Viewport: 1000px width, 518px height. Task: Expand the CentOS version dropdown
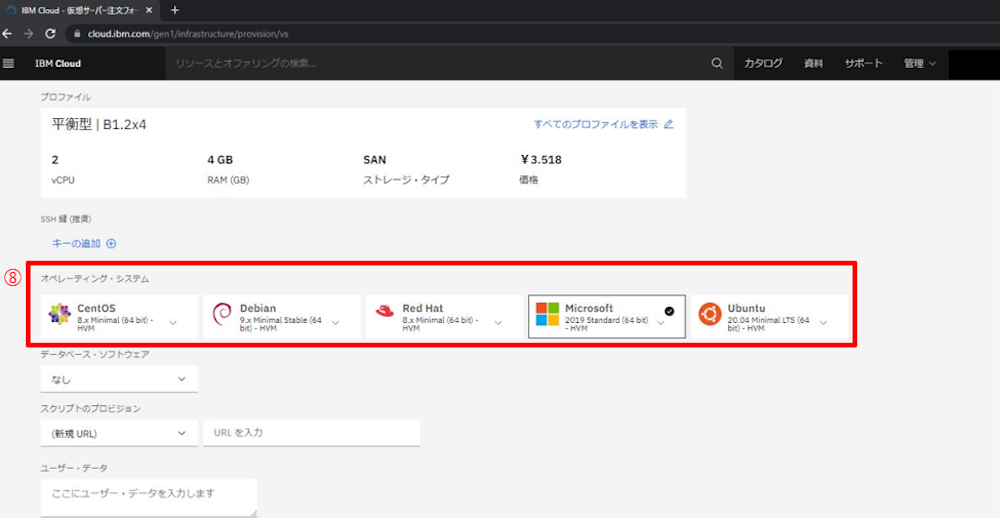pos(173,323)
